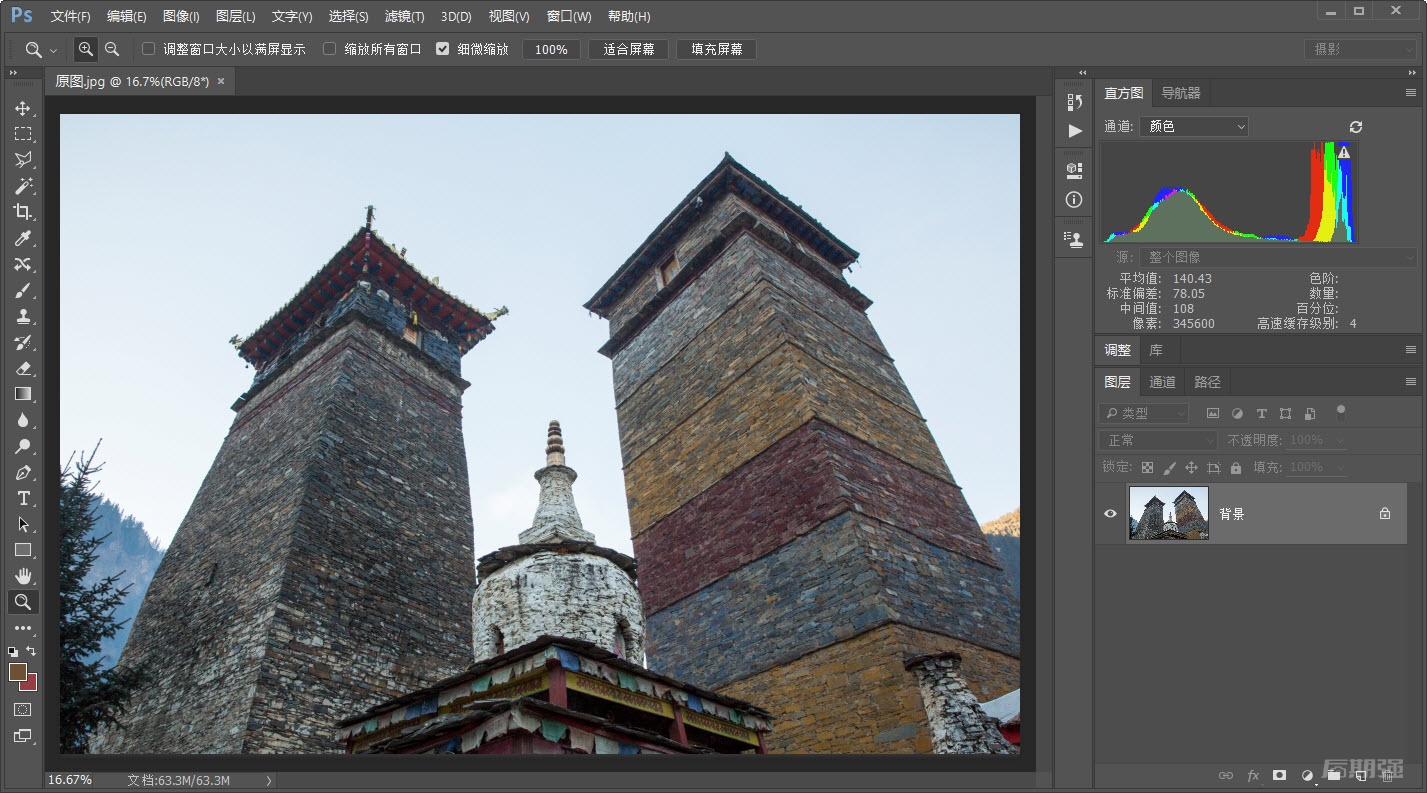Click the 填充屏幕 button
This screenshot has height=793, width=1427.
click(716, 49)
